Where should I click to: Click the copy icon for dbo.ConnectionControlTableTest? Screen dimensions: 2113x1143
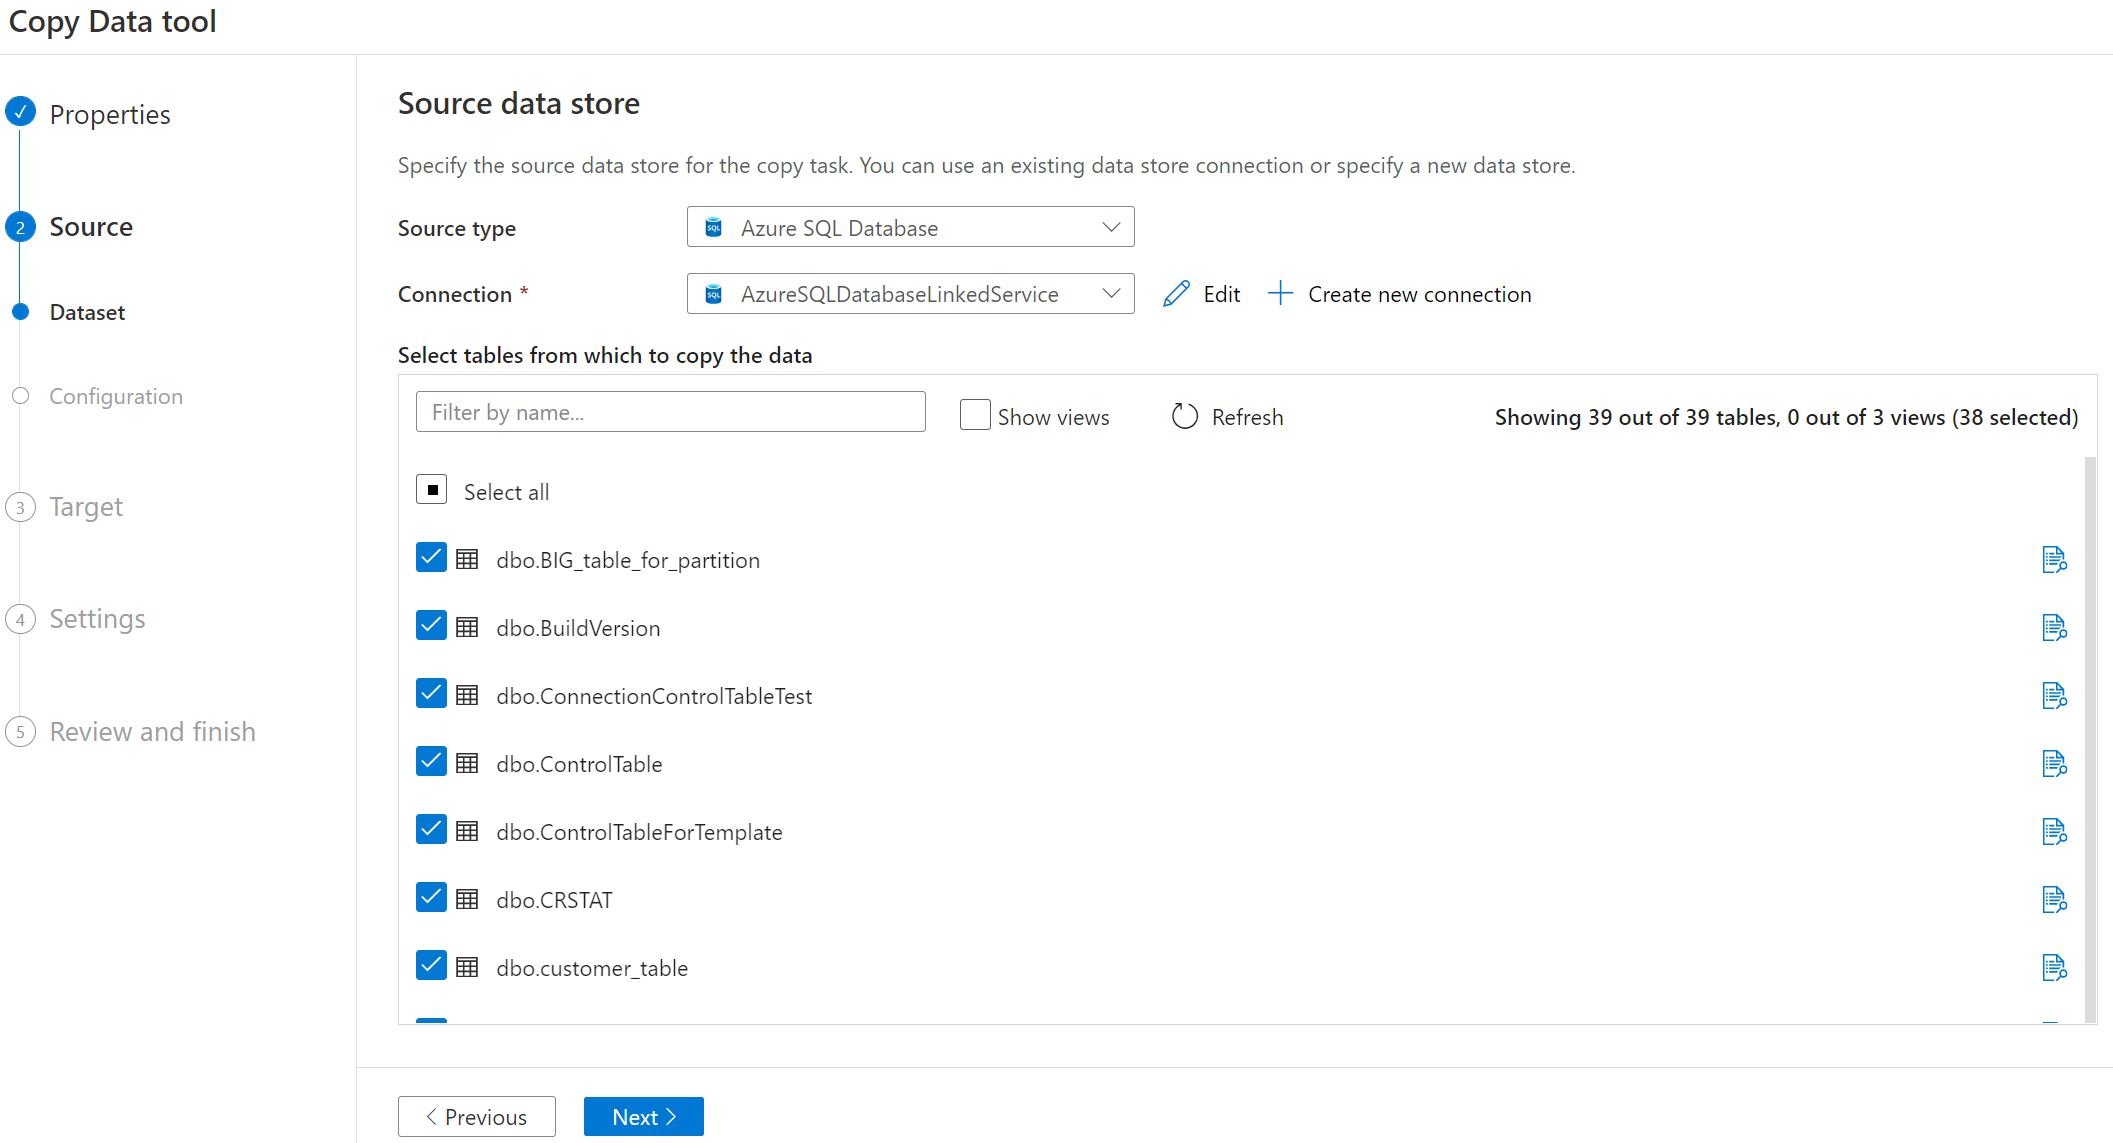coord(2053,695)
